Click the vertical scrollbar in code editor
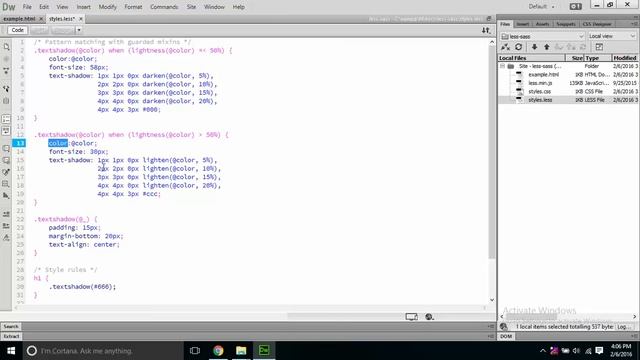This screenshot has height=360, width=640. point(492,151)
